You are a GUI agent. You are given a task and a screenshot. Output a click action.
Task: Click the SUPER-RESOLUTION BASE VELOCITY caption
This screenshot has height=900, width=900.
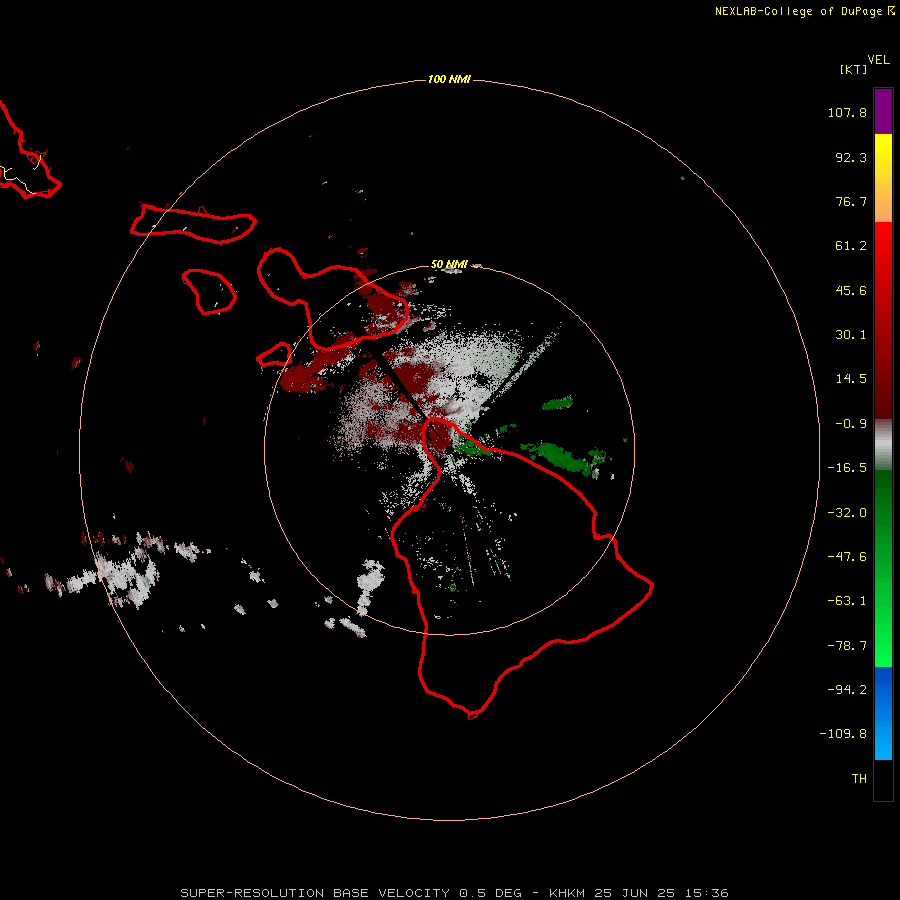click(315, 893)
